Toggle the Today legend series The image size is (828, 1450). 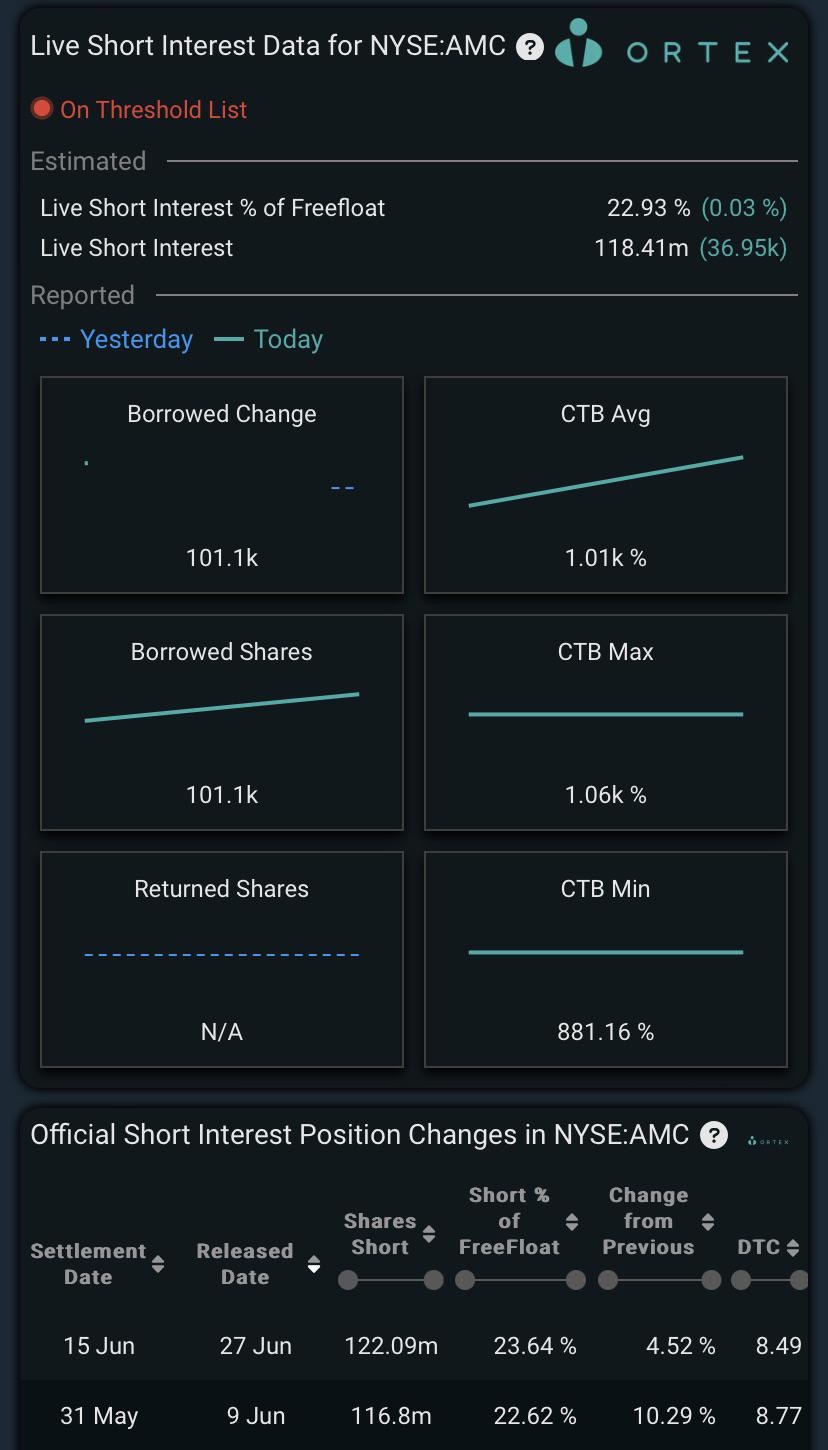click(x=269, y=339)
